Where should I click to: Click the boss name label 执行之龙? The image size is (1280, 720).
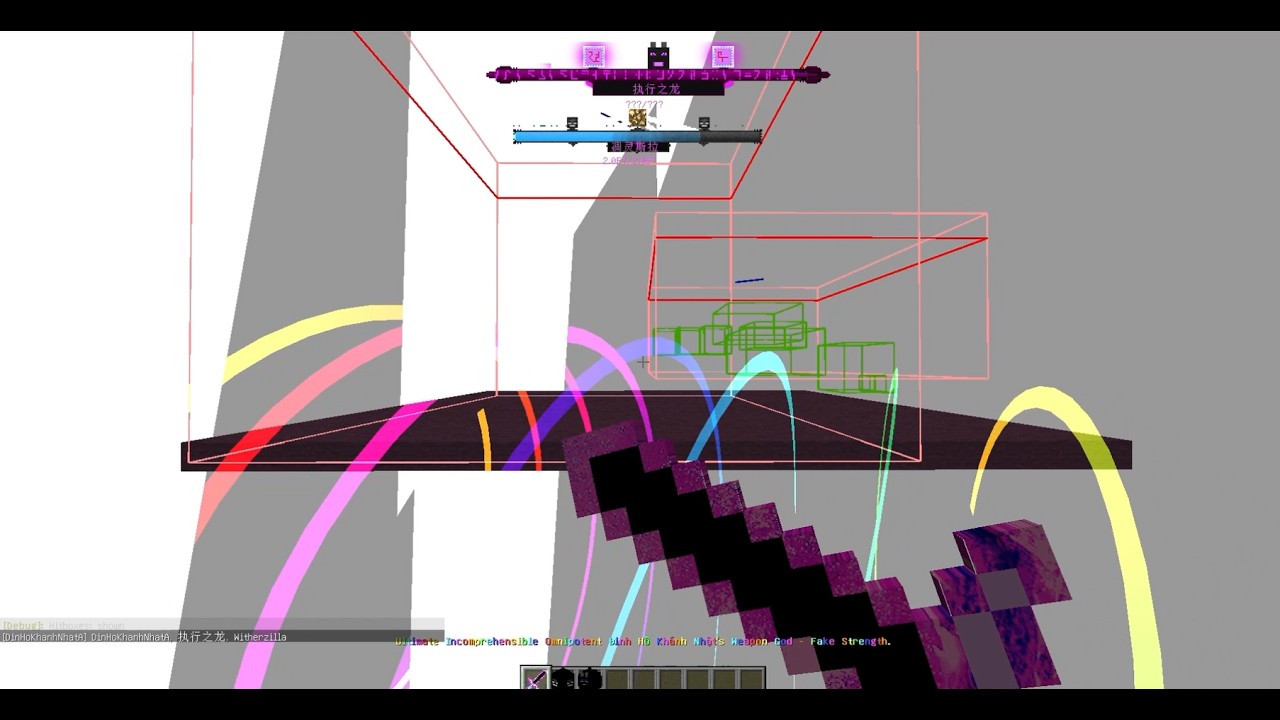point(657,89)
